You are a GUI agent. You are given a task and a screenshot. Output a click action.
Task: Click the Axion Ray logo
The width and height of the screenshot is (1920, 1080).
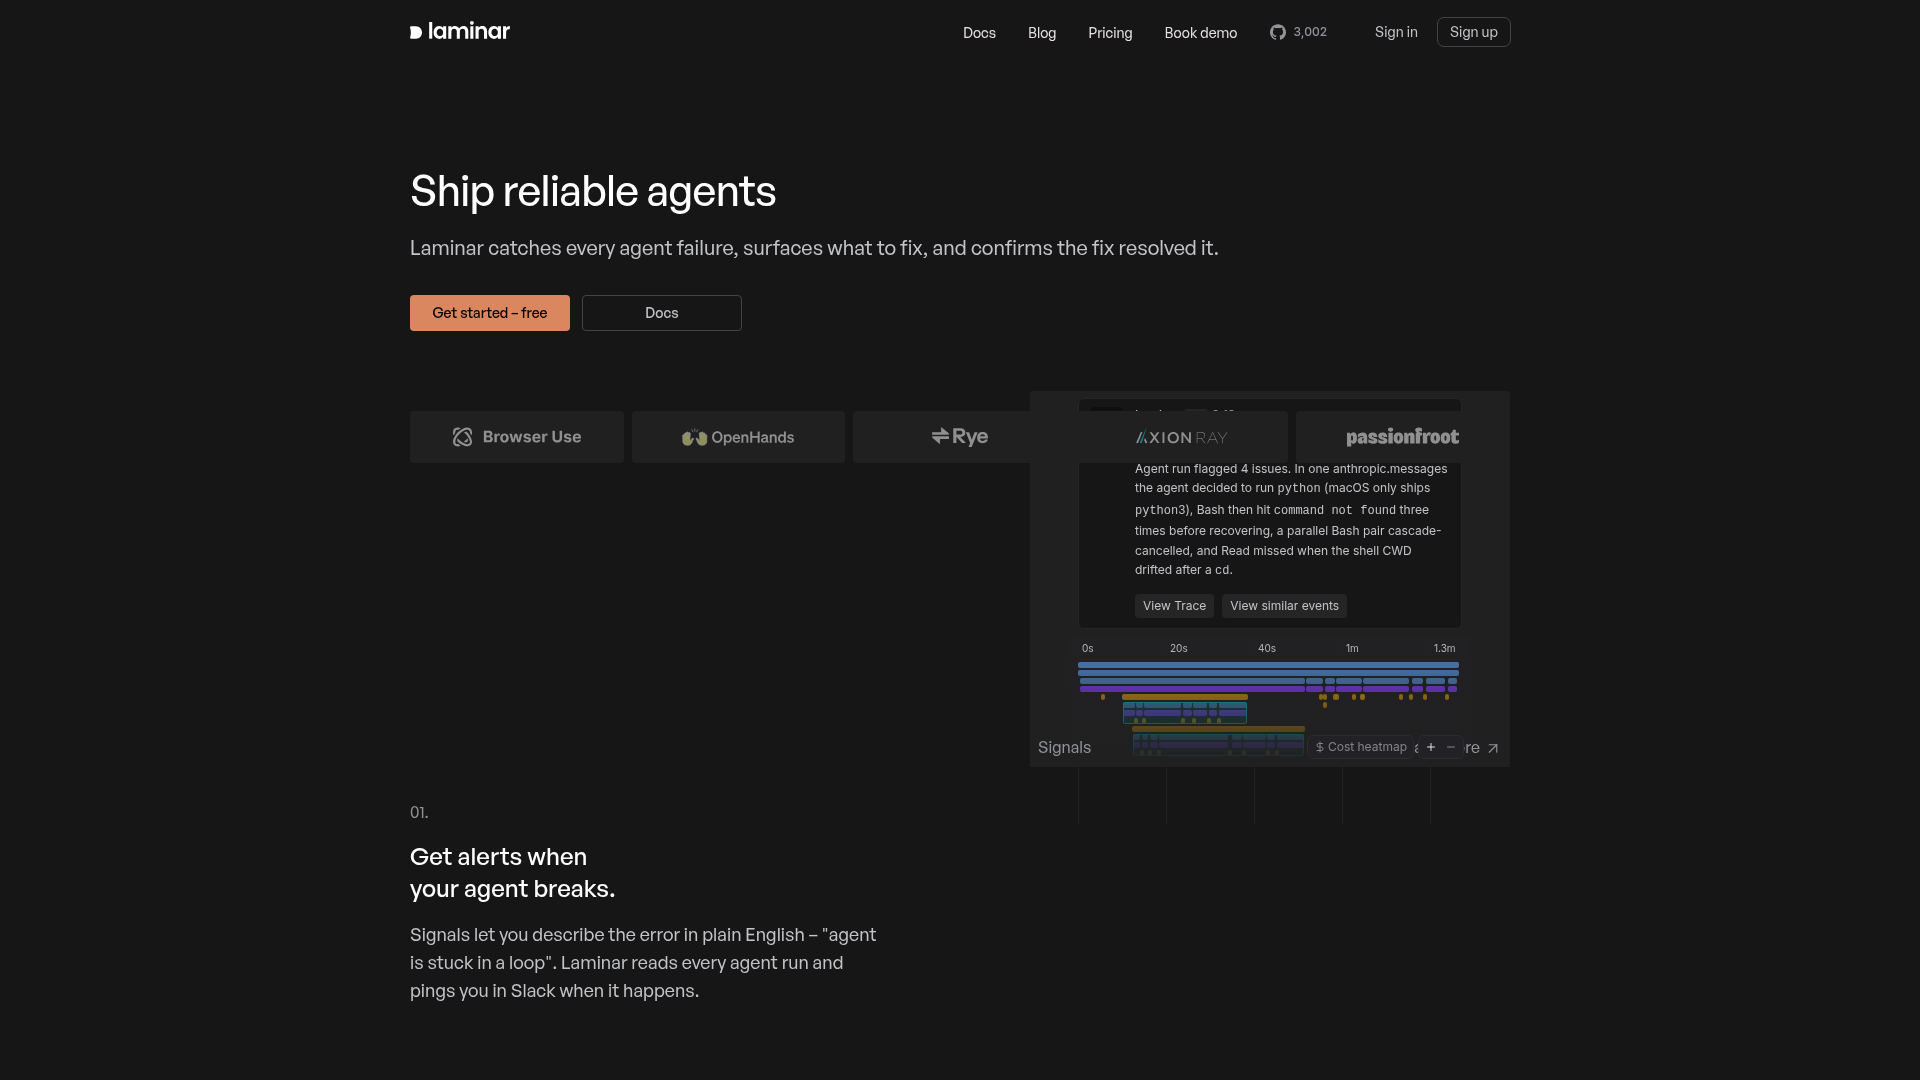click(1181, 437)
